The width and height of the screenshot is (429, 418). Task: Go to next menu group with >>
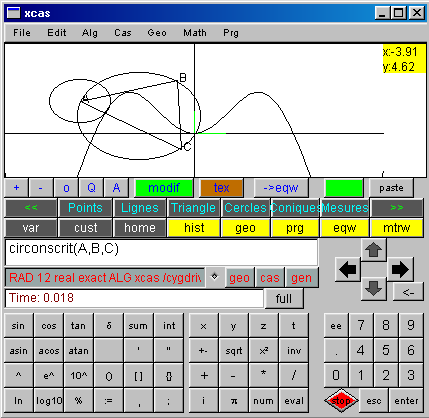[397, 208]
